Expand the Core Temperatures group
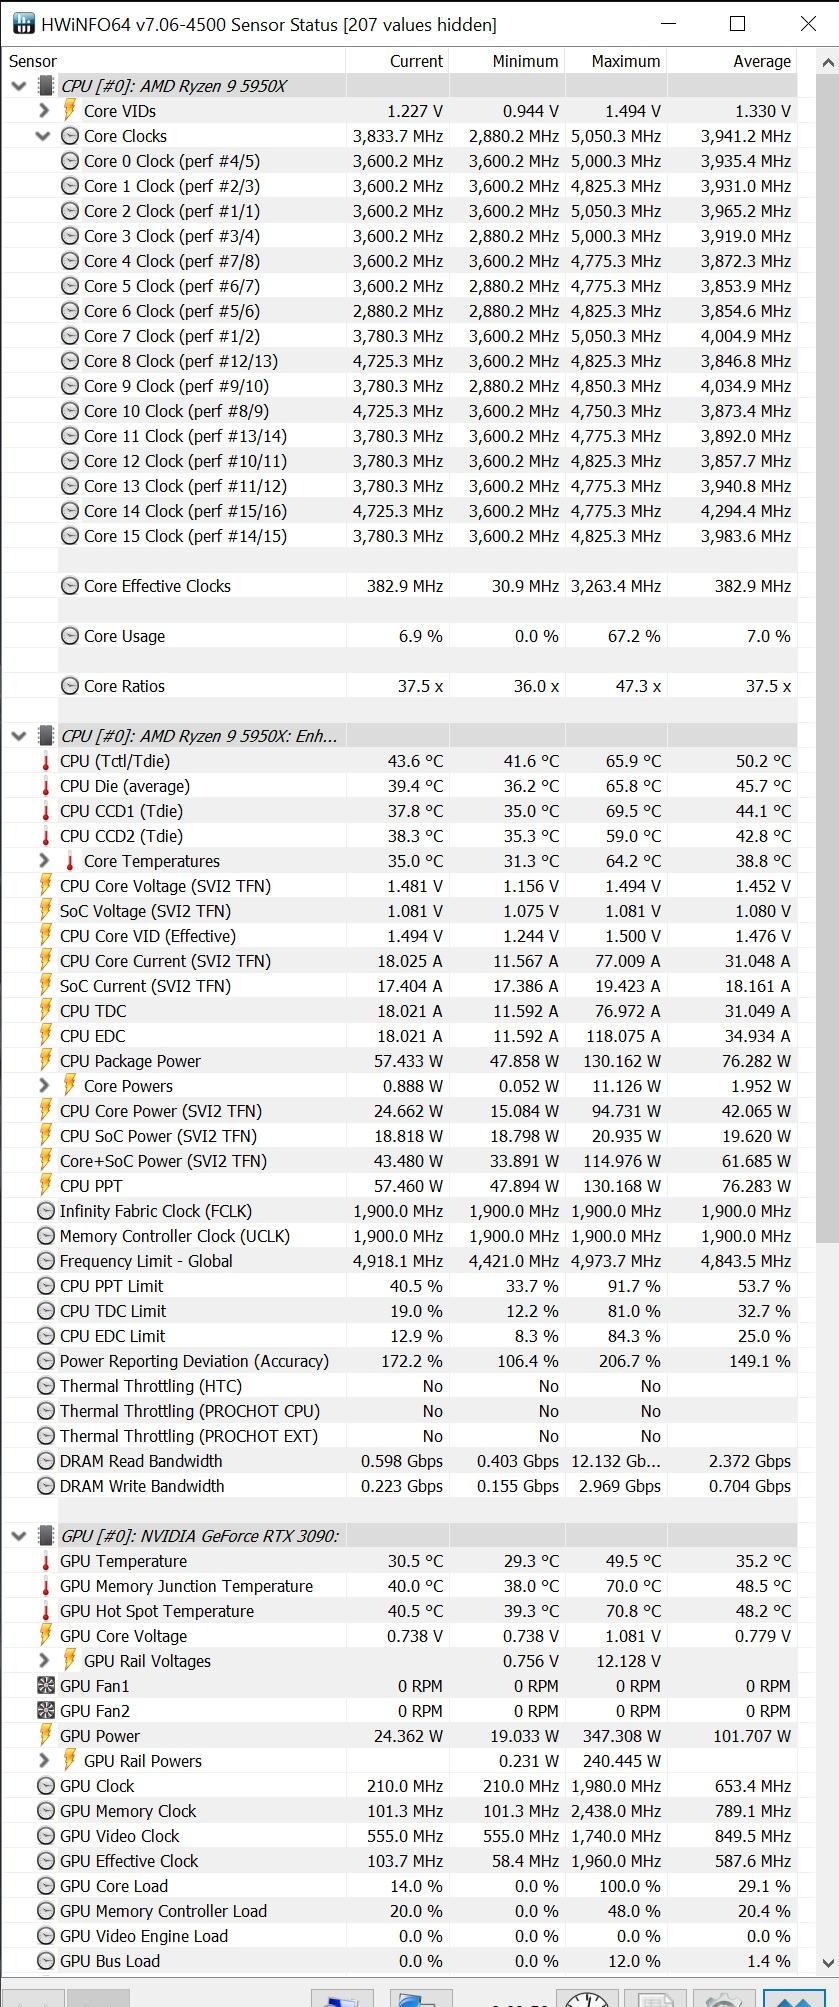 [43, 861]
